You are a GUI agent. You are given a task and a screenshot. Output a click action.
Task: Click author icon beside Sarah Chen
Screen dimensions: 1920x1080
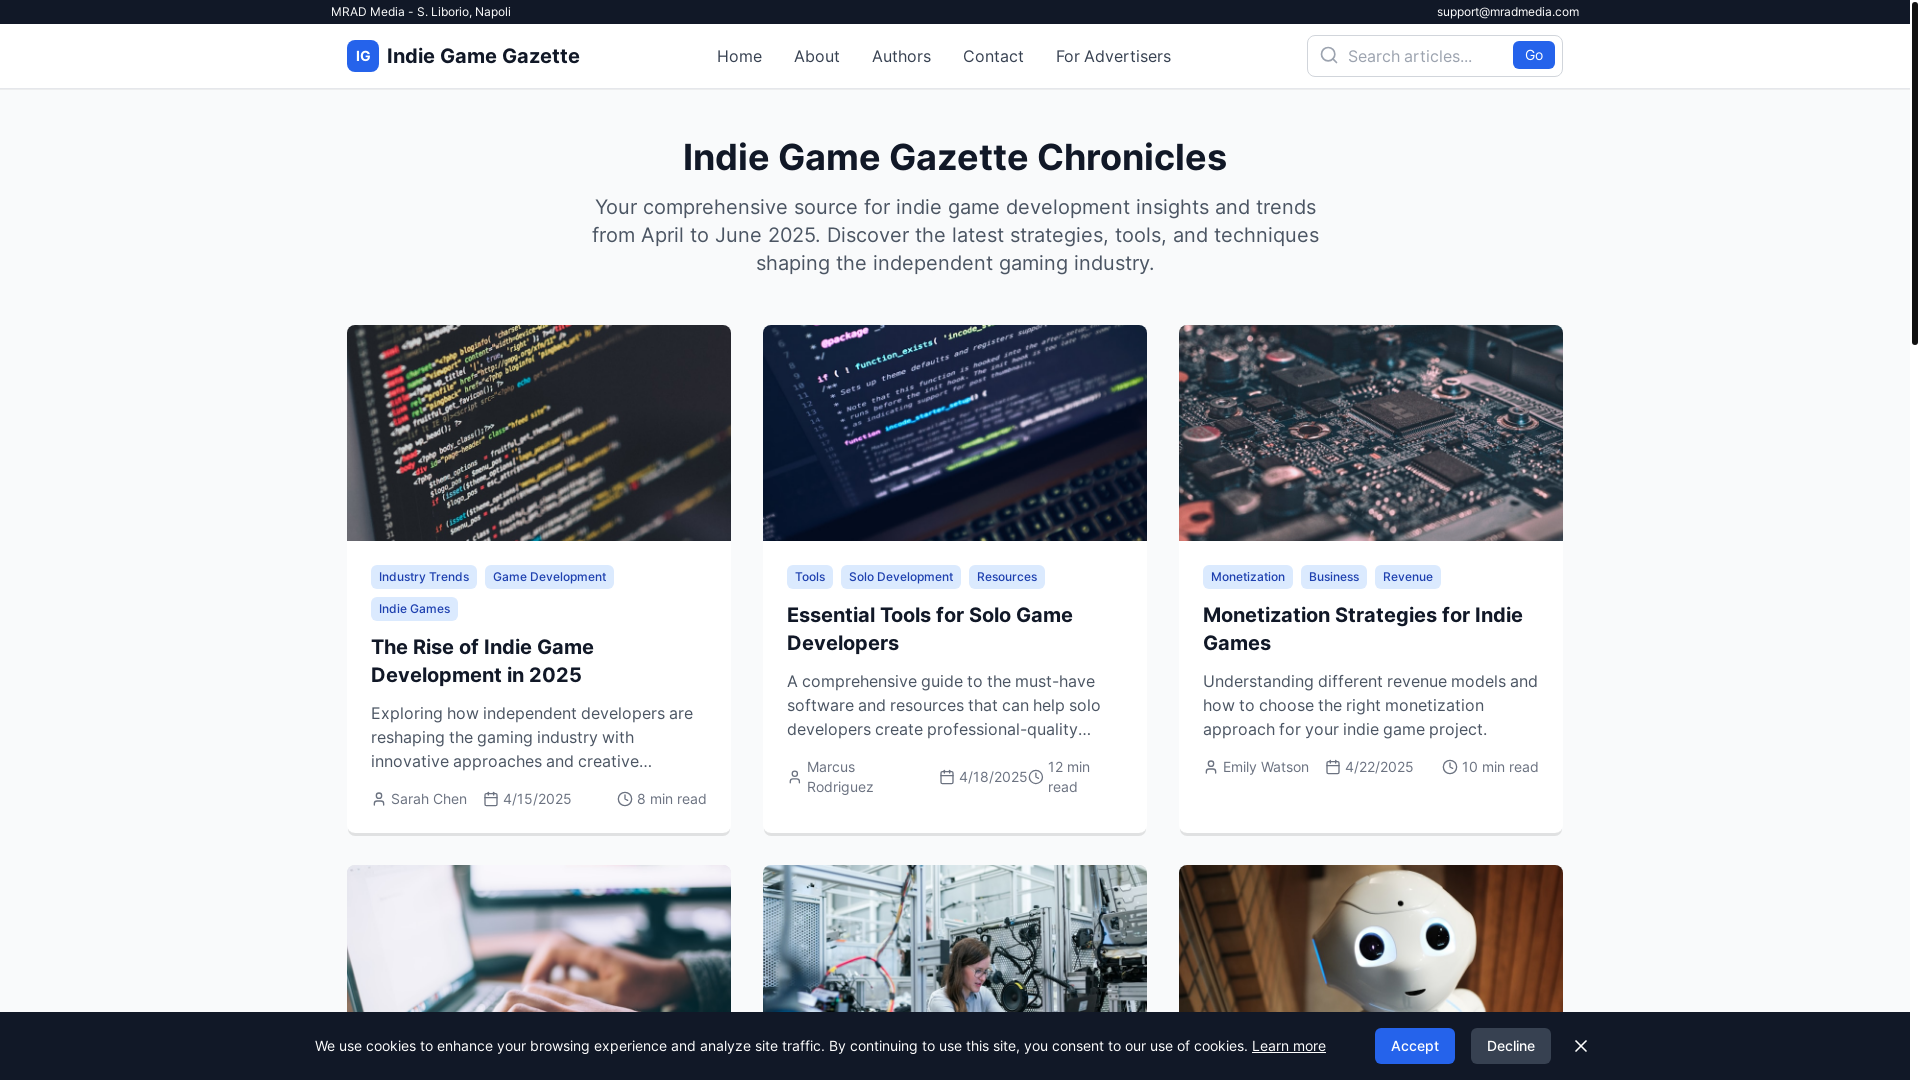[379, 799]
